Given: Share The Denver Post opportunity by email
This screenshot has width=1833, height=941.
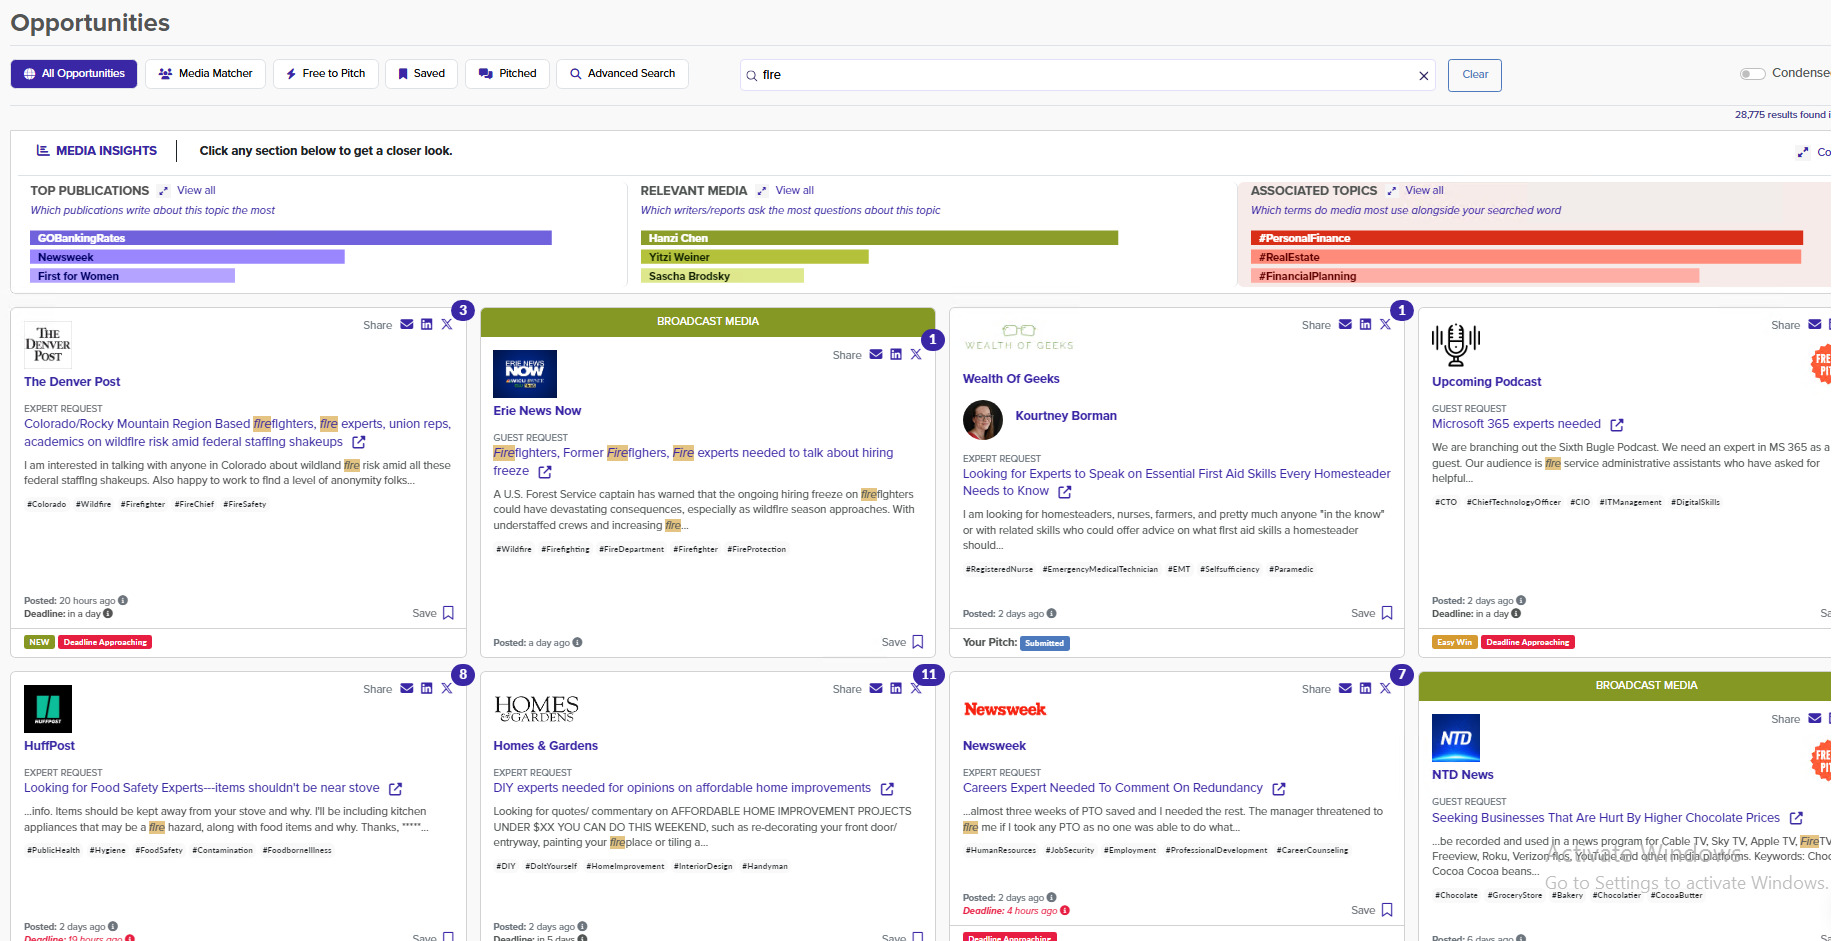Looking at the screenshot, I should [x=407, y=325].
